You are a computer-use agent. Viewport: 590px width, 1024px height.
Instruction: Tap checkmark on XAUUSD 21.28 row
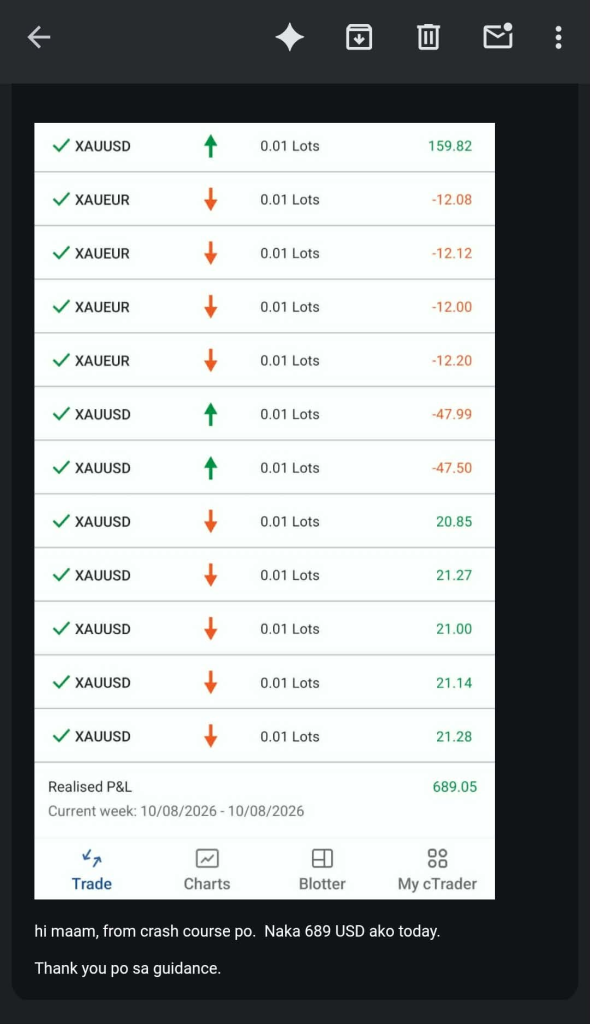[x=61, y=736]
